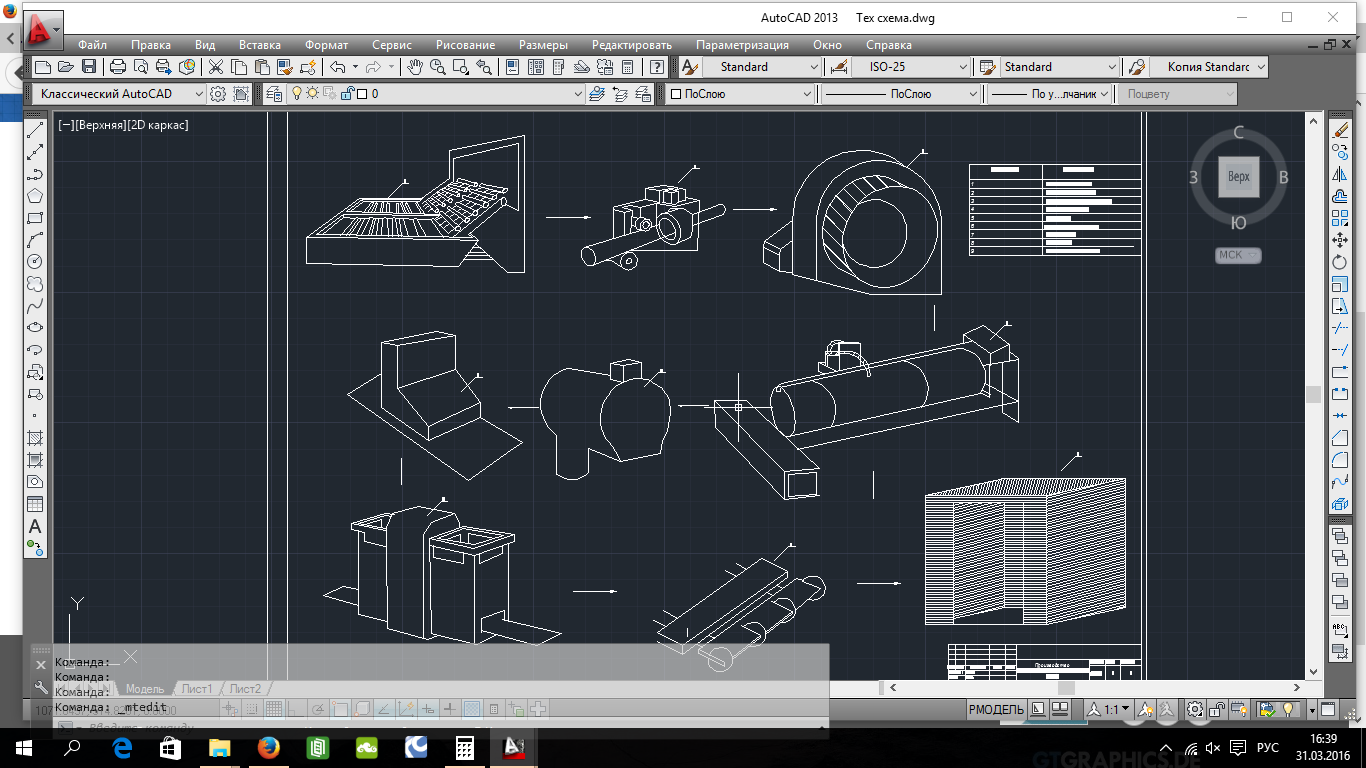Click the Make Object's Layer Current icon

[x=597, y=94]
